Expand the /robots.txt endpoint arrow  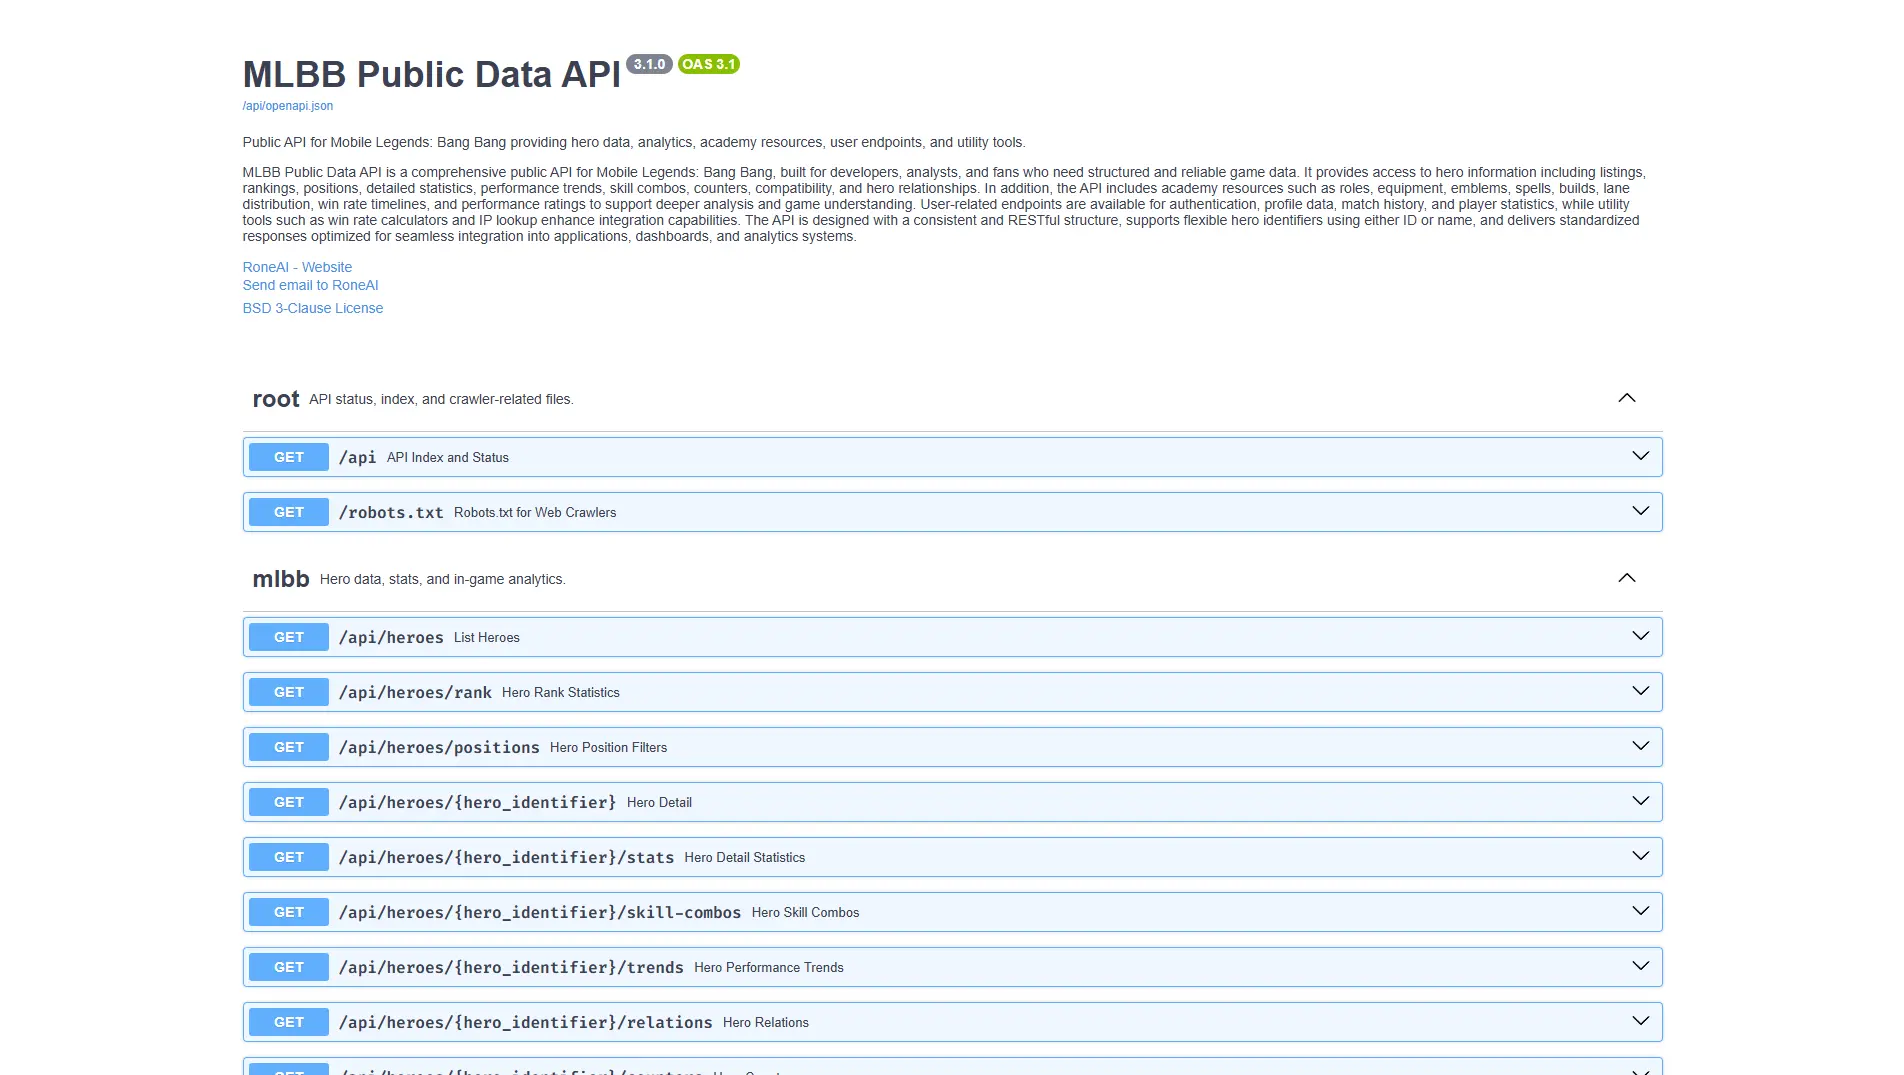coord(1641,511)
